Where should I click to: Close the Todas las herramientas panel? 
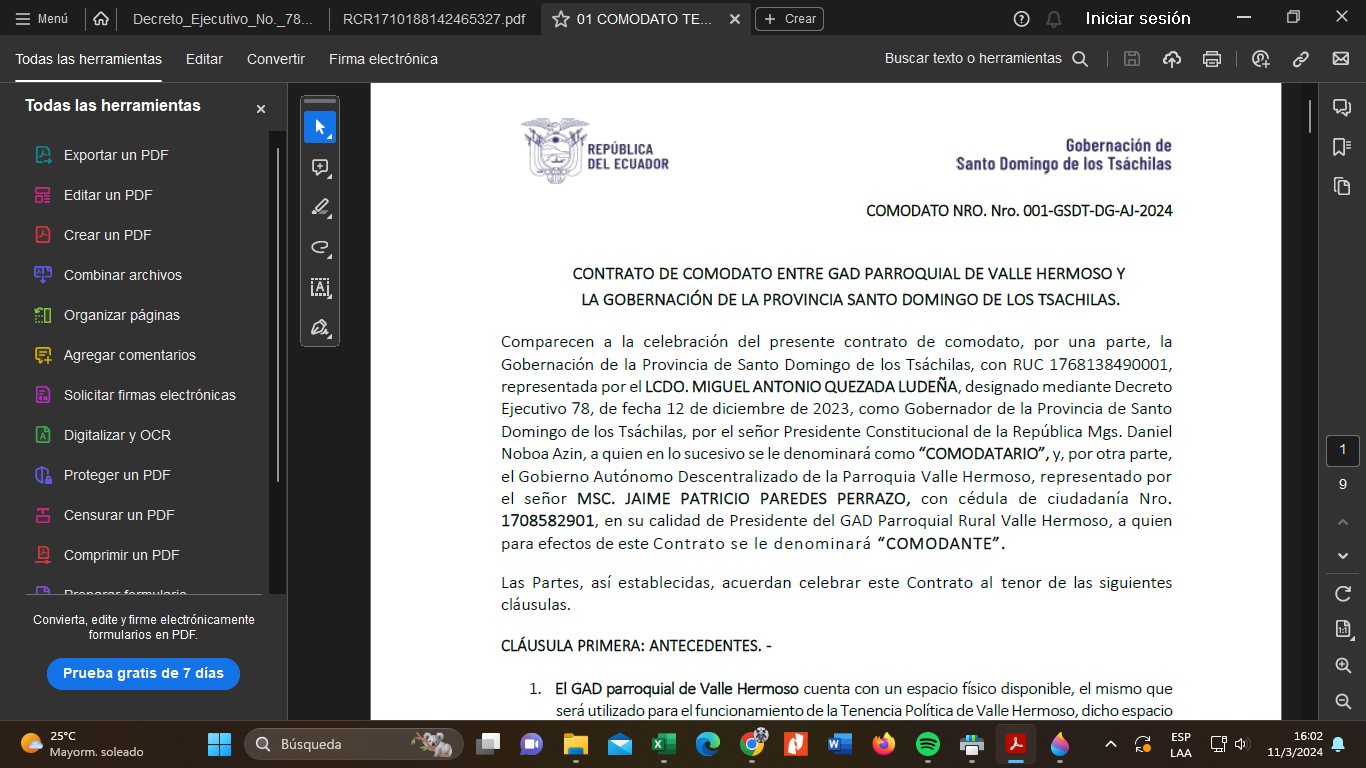[261, 109]
